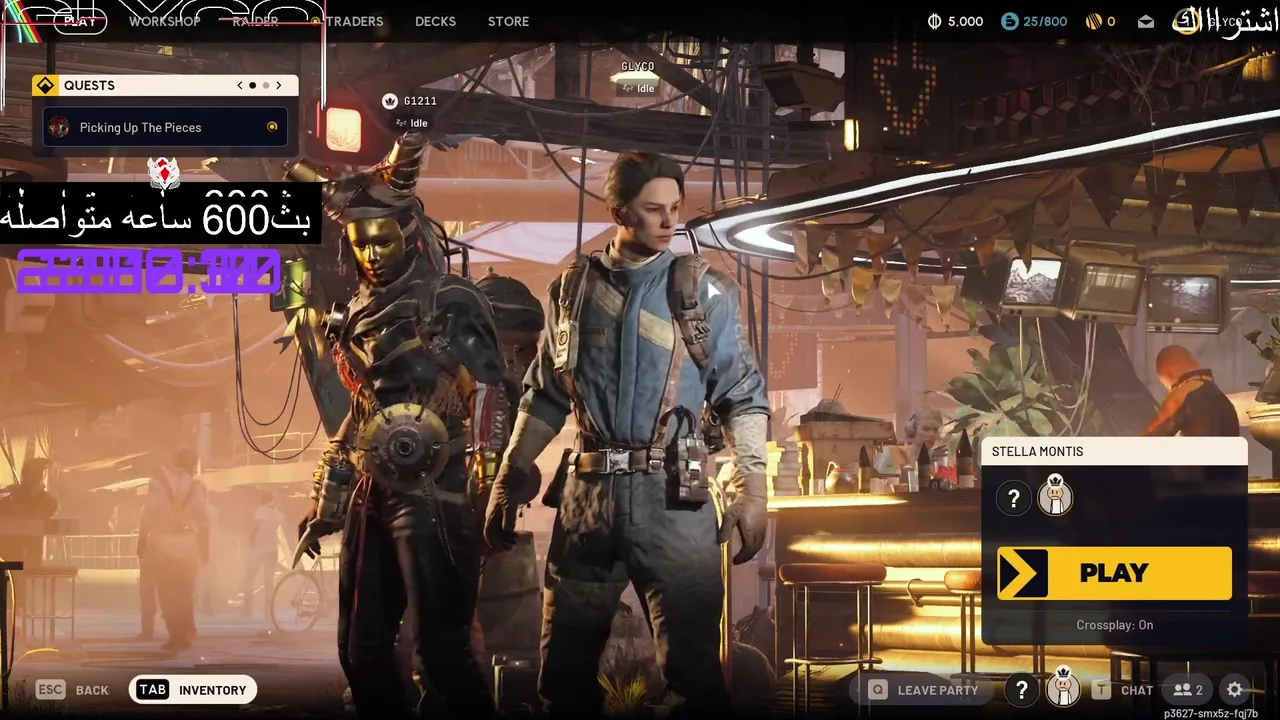
Task: Click the crown icon next to G1211
Action: point(390,101)
